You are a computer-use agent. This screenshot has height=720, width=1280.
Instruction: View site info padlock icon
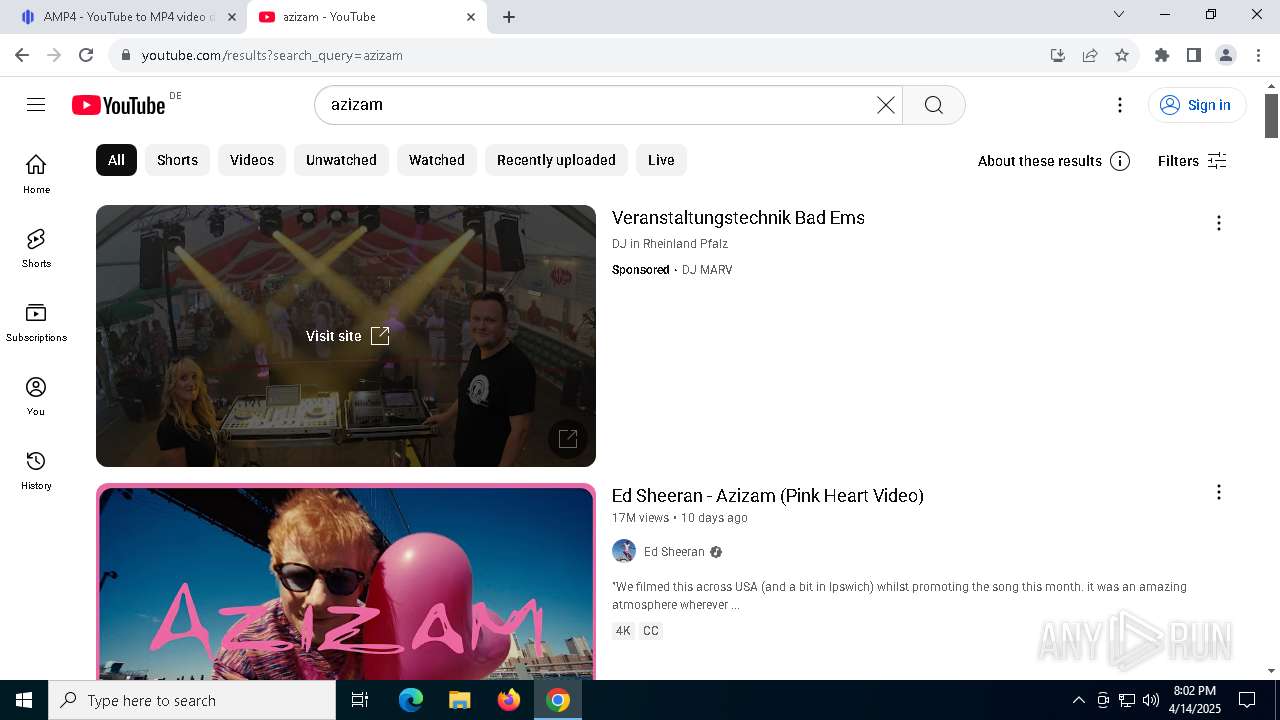[x=126, y=55]
